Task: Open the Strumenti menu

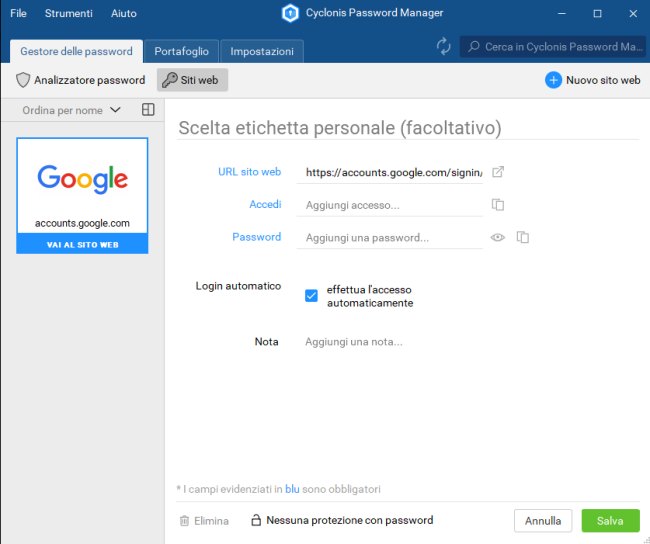Action: [x=69, y=13]
